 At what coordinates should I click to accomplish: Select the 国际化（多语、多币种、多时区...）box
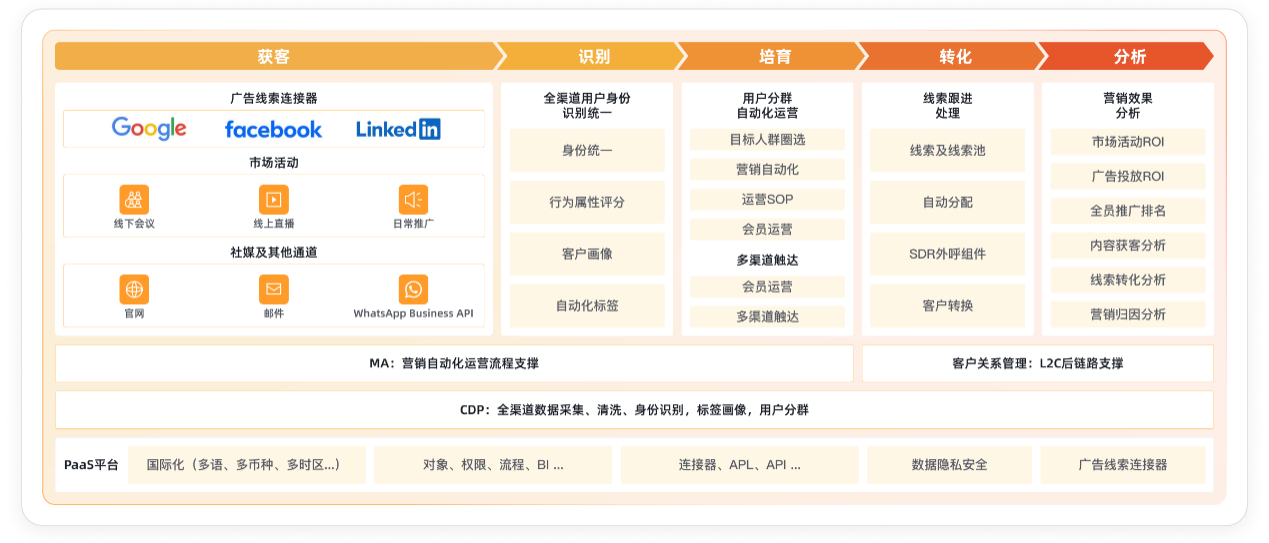246,465
